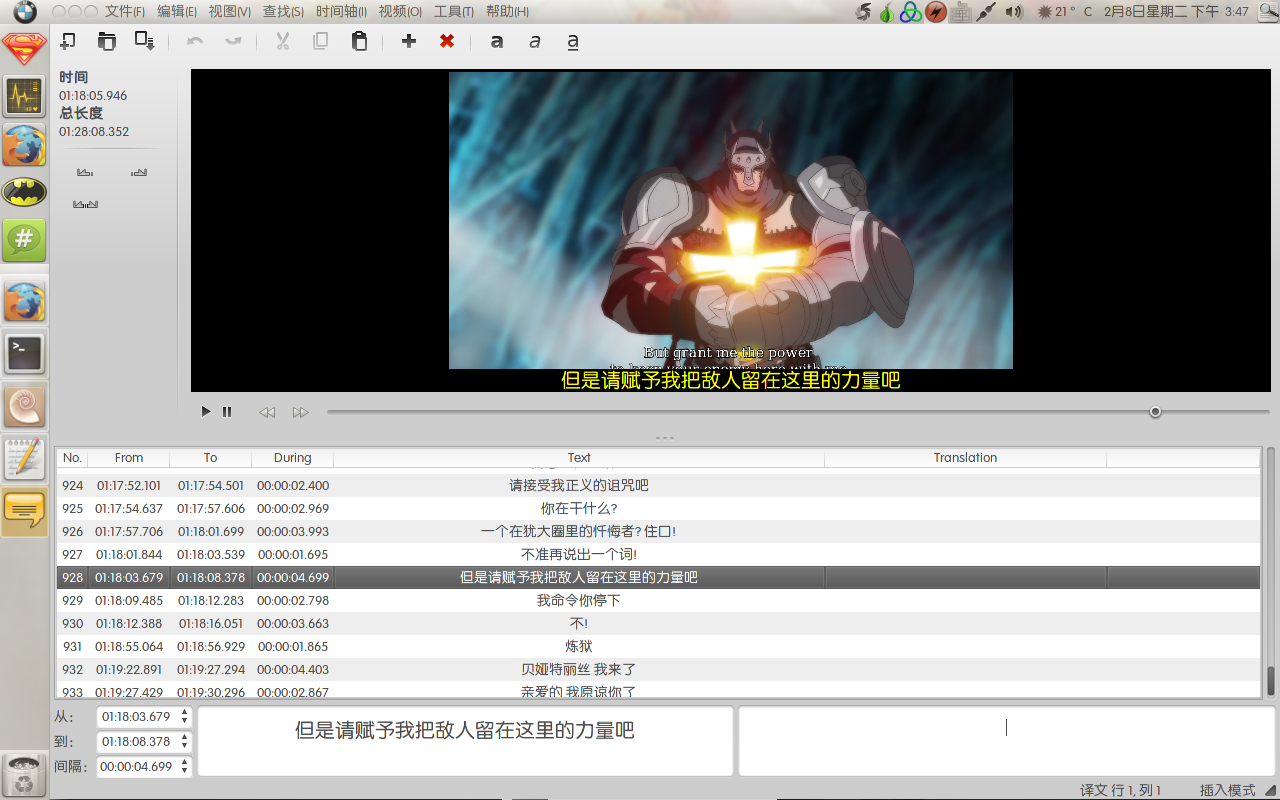
Task: Click the save/download toolbar icon
Action: [144, 41]
